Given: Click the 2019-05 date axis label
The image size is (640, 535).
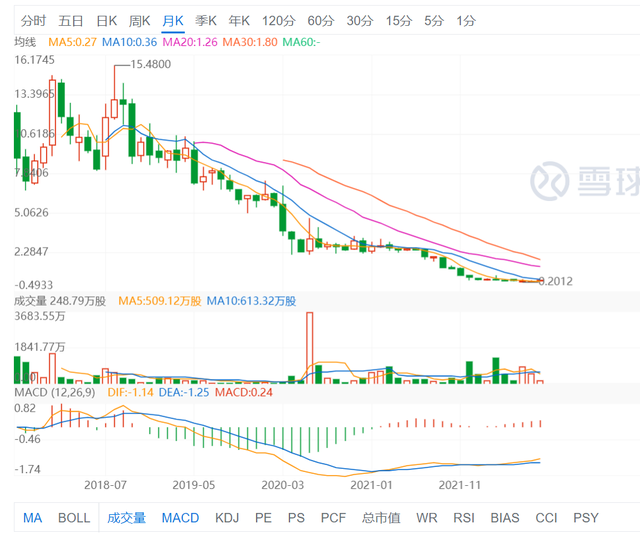Looking at the screenshot, I should [x=194, y=485].
